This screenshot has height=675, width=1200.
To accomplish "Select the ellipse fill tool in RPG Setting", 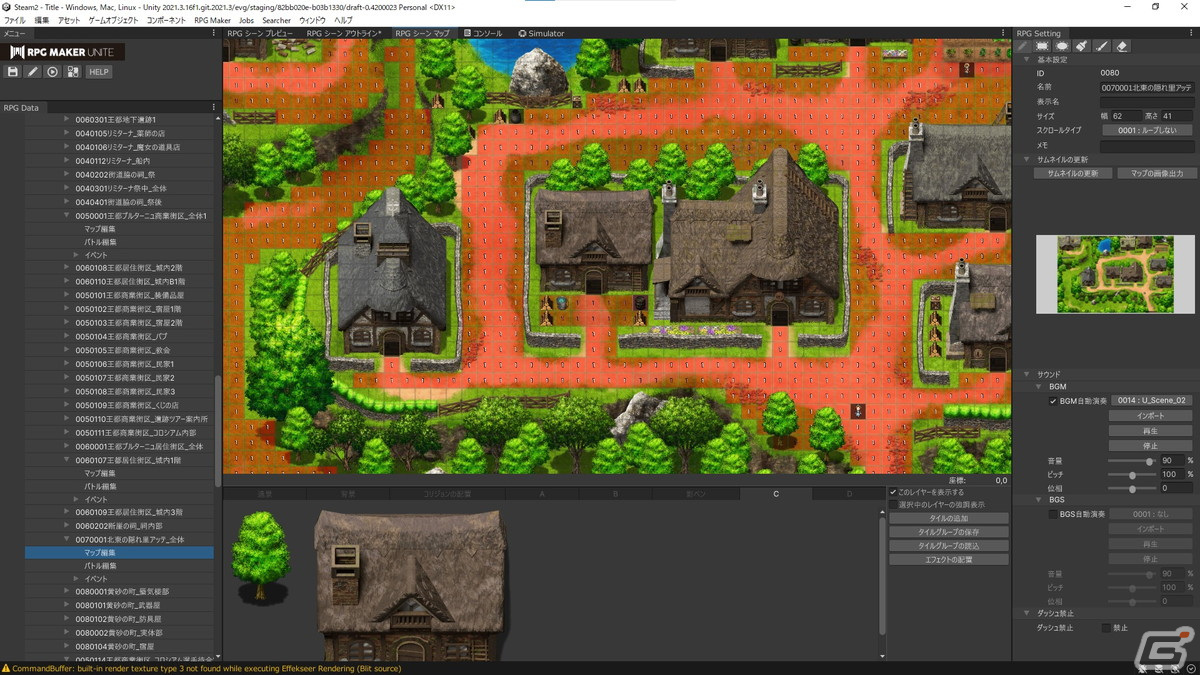I will pos(1062,46).
